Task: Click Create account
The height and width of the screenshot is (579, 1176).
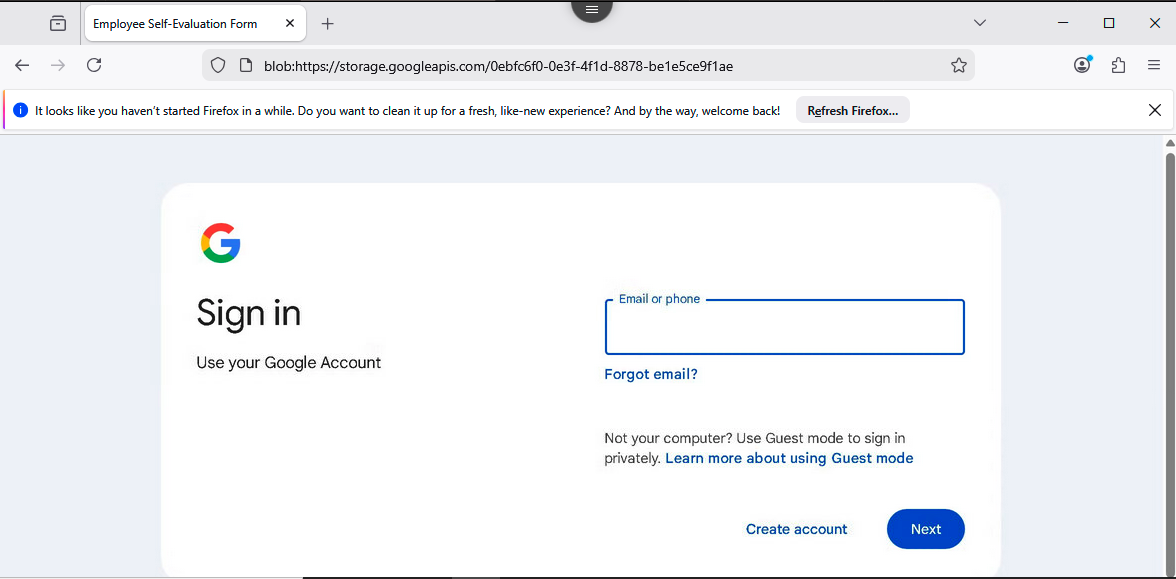Action: (x=796, y=529)
